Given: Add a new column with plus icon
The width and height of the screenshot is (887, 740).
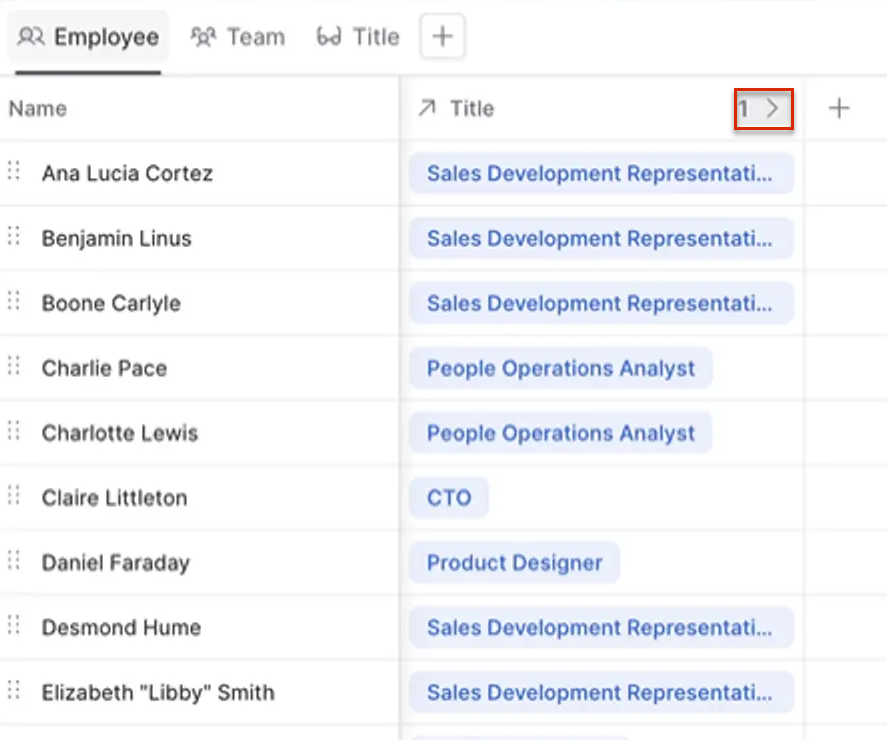Looking at the screenshot, I should point(839,108).
